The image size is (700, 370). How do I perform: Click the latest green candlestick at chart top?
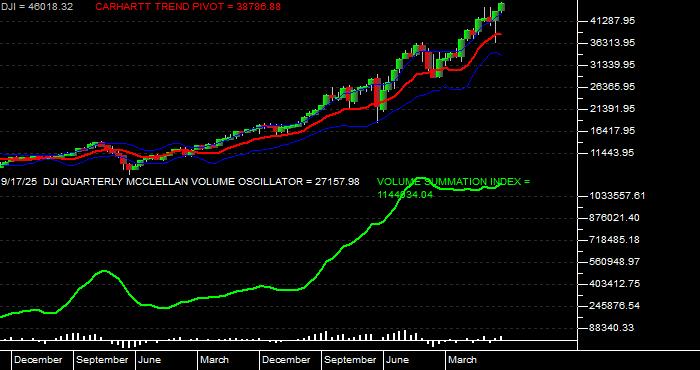click(502, 7)
